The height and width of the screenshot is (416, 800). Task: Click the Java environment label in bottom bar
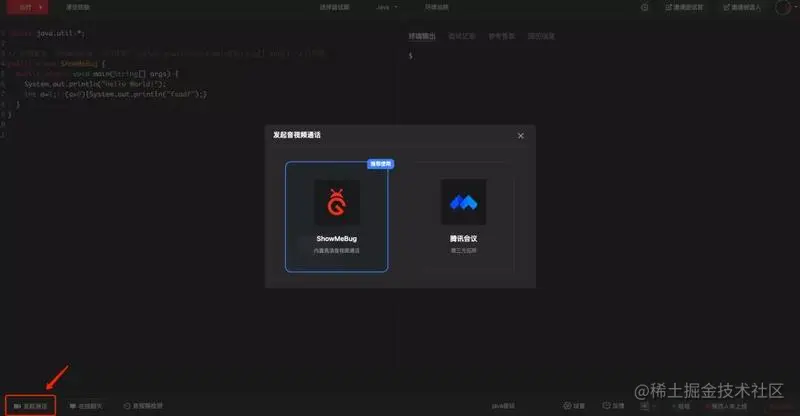click(x=503, y=406)
